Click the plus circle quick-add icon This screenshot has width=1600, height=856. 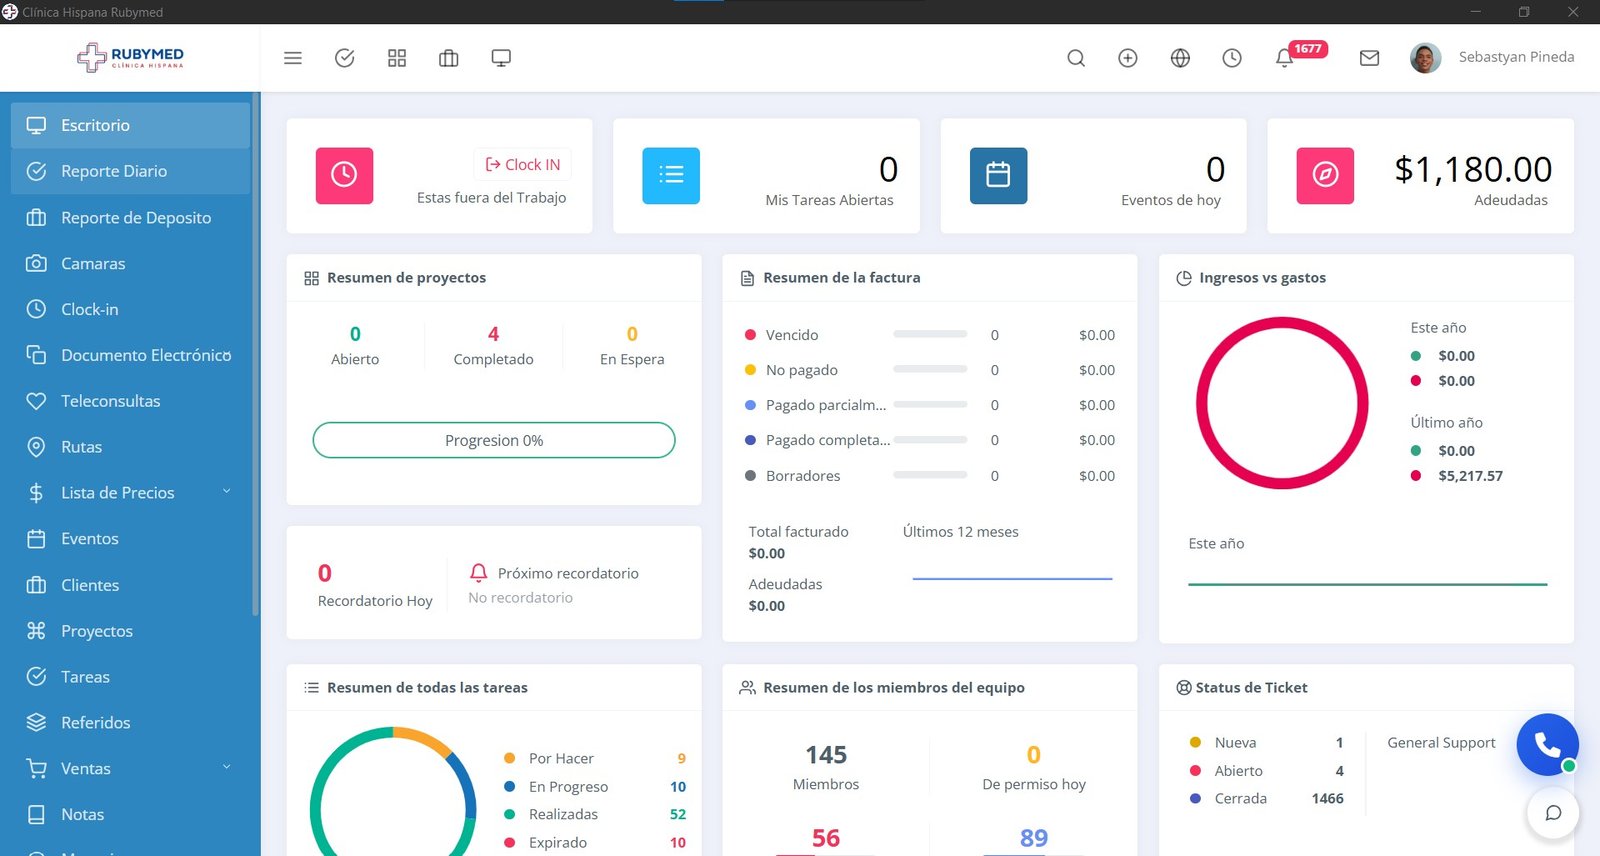click(1128, 58)
